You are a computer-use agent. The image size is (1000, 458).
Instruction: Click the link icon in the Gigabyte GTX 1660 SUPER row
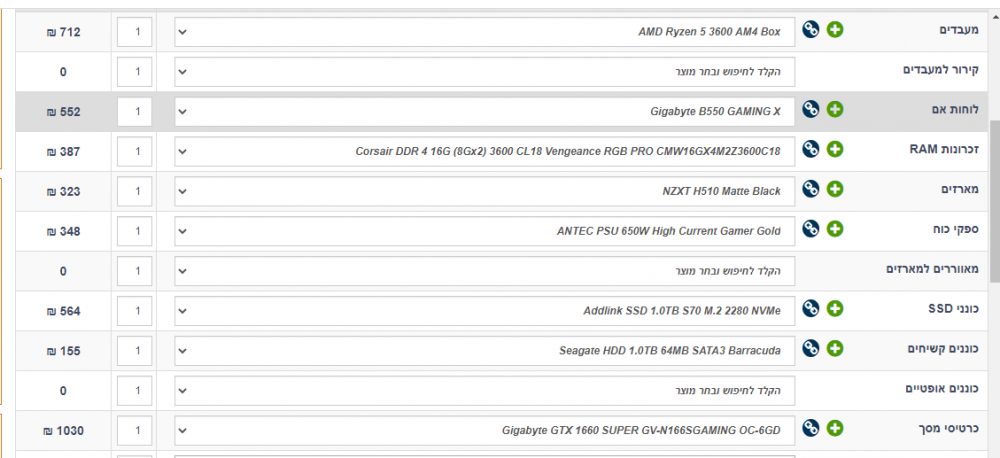[x=811, y=428]
